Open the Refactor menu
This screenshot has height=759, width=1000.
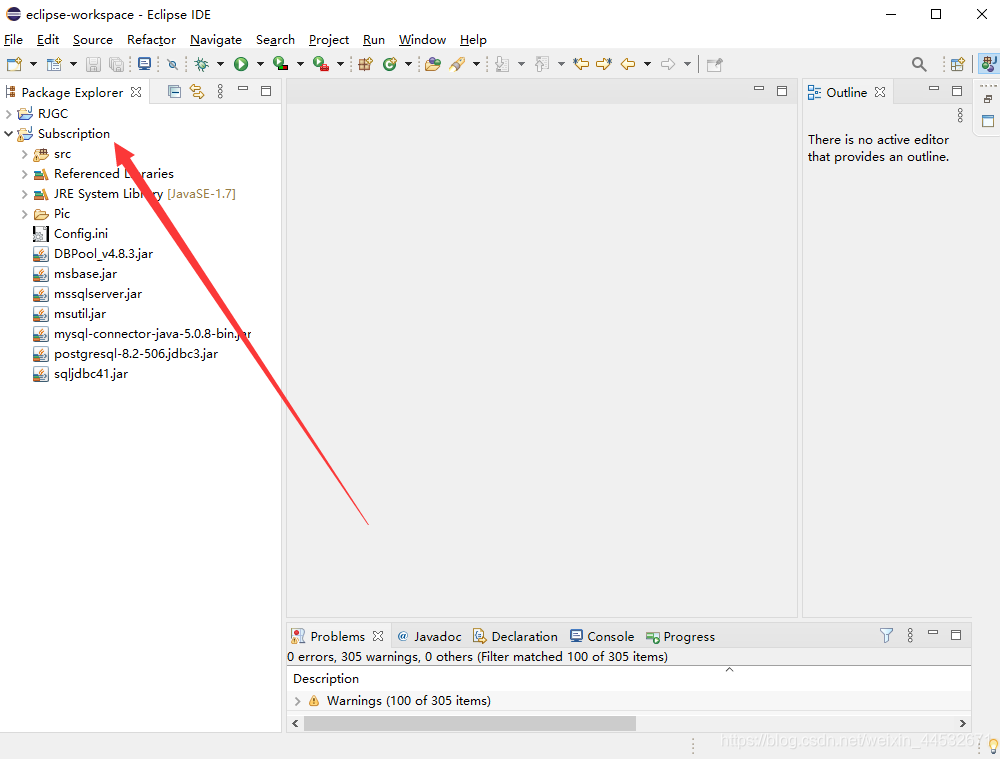click(x=151, y=40)
